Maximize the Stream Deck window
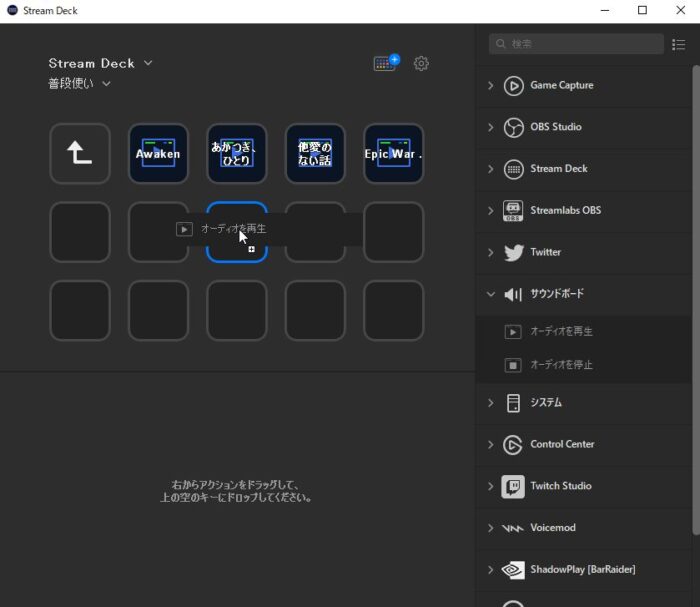 coord(642,10)
